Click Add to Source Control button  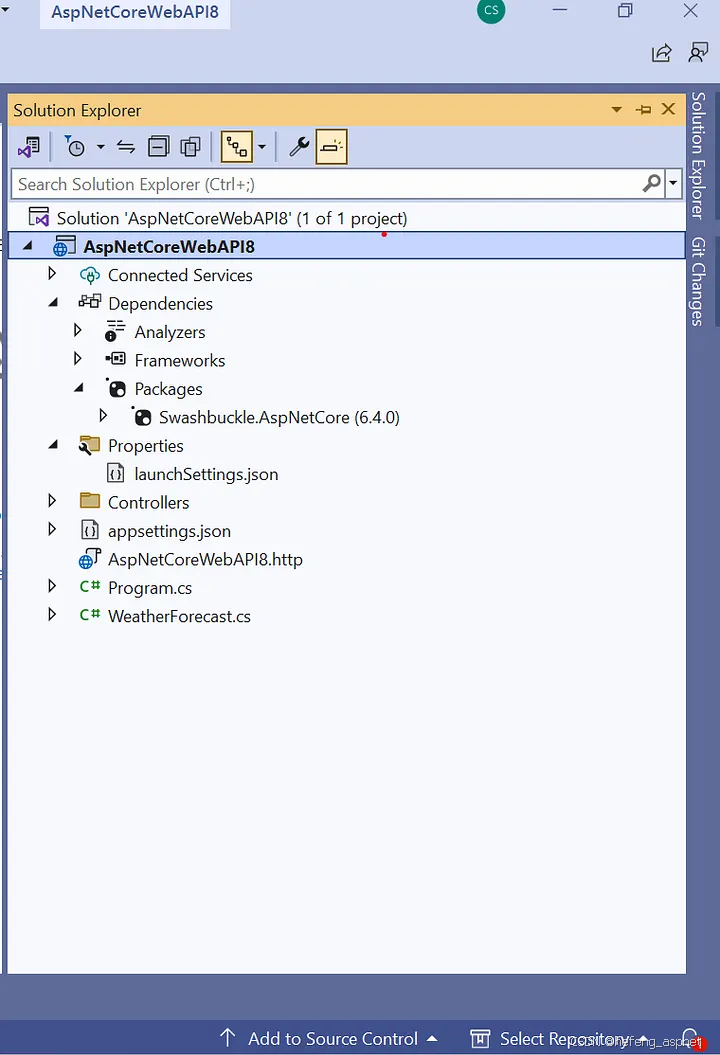click(329, 1038)
